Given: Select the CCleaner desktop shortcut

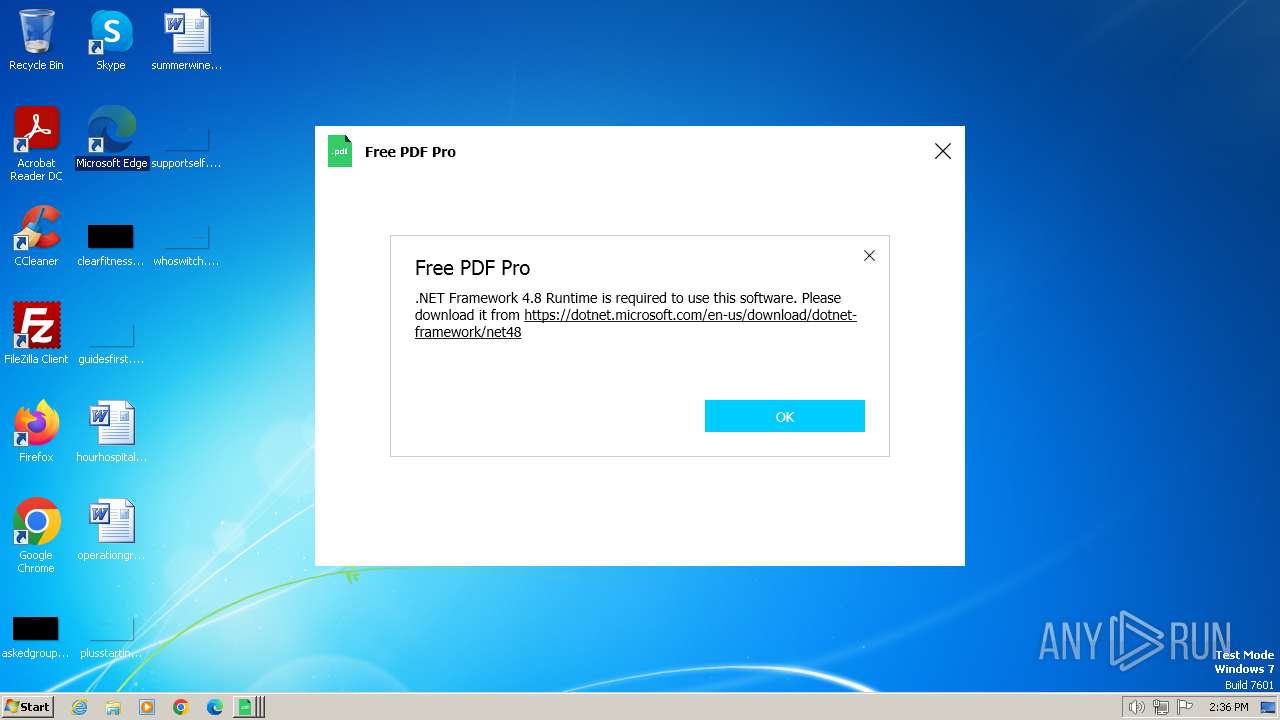Looking at the screenshot, I should [x=36, y=236].
